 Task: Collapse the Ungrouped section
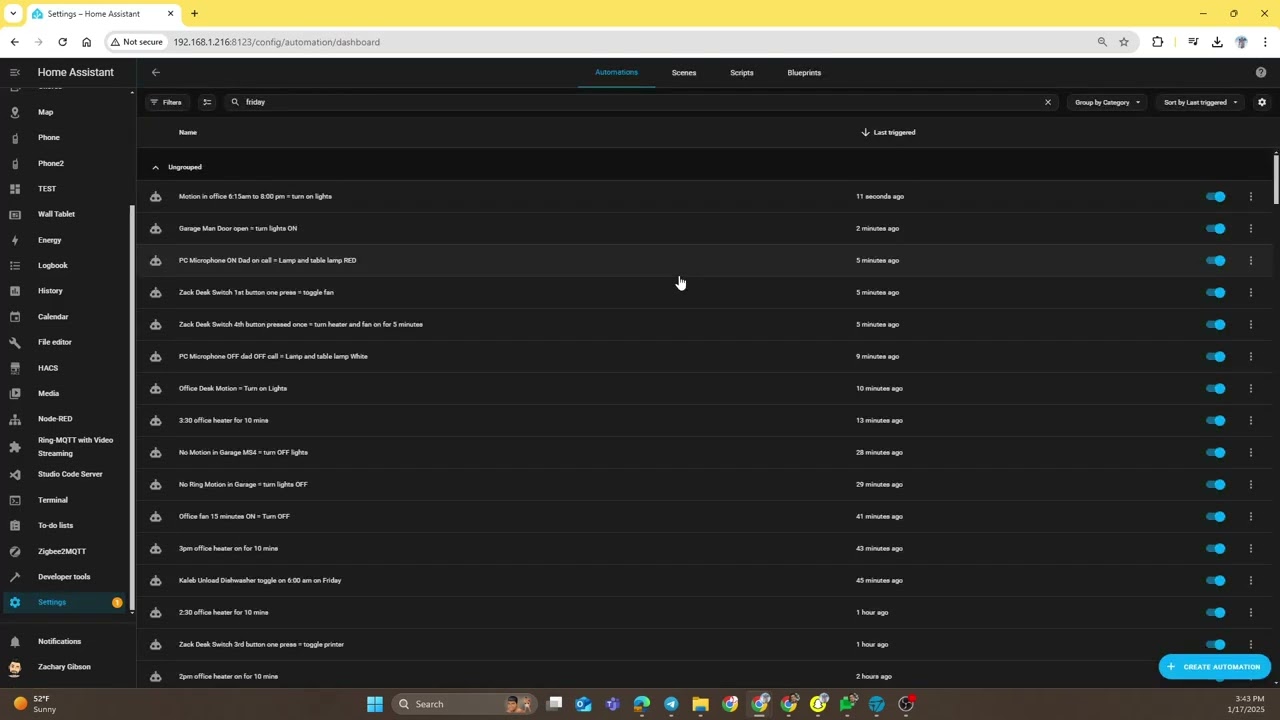pos(155,167)
